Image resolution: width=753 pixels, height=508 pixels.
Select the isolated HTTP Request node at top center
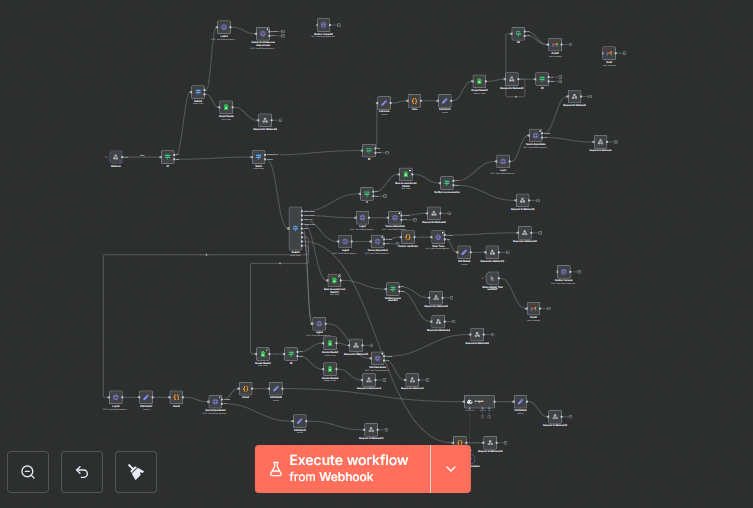pos(323,24)
